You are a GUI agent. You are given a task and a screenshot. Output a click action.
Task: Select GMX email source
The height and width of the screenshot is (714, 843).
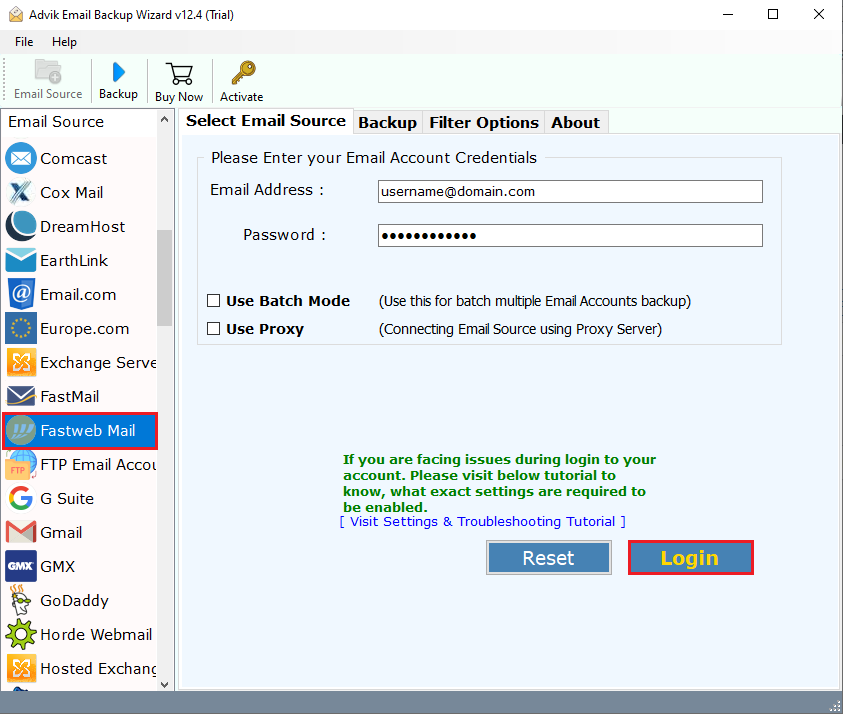click(80, 566)
